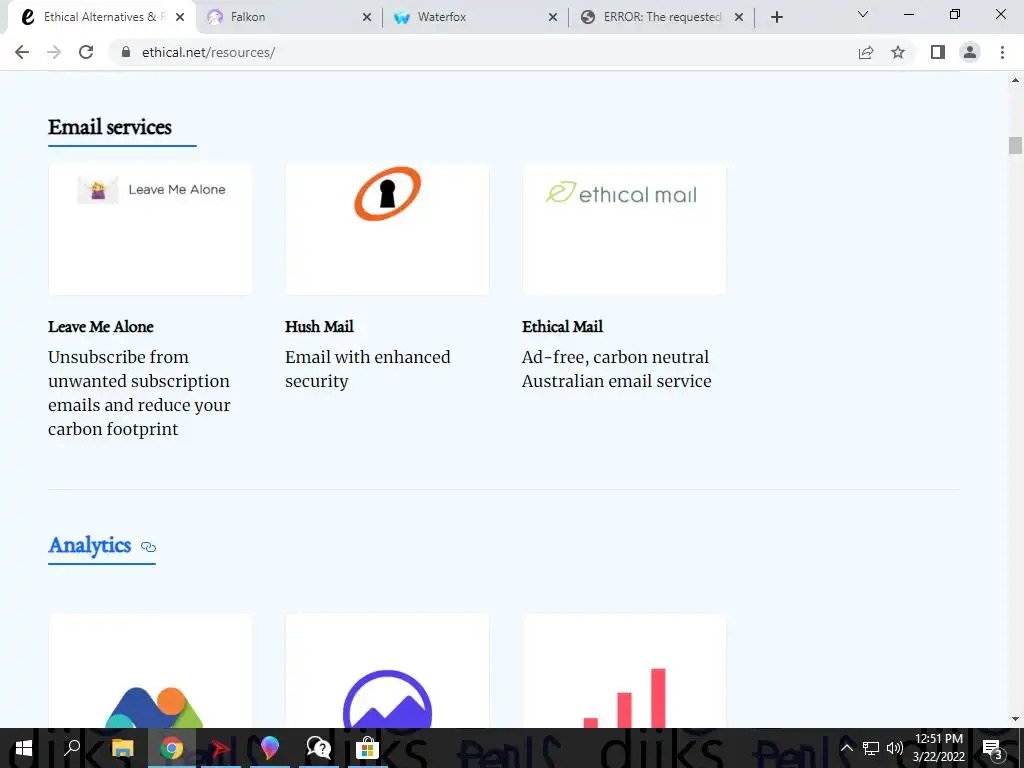Bookmark this tab with star icon
This screenshot has width=1024, height=768.
(898, 52)
